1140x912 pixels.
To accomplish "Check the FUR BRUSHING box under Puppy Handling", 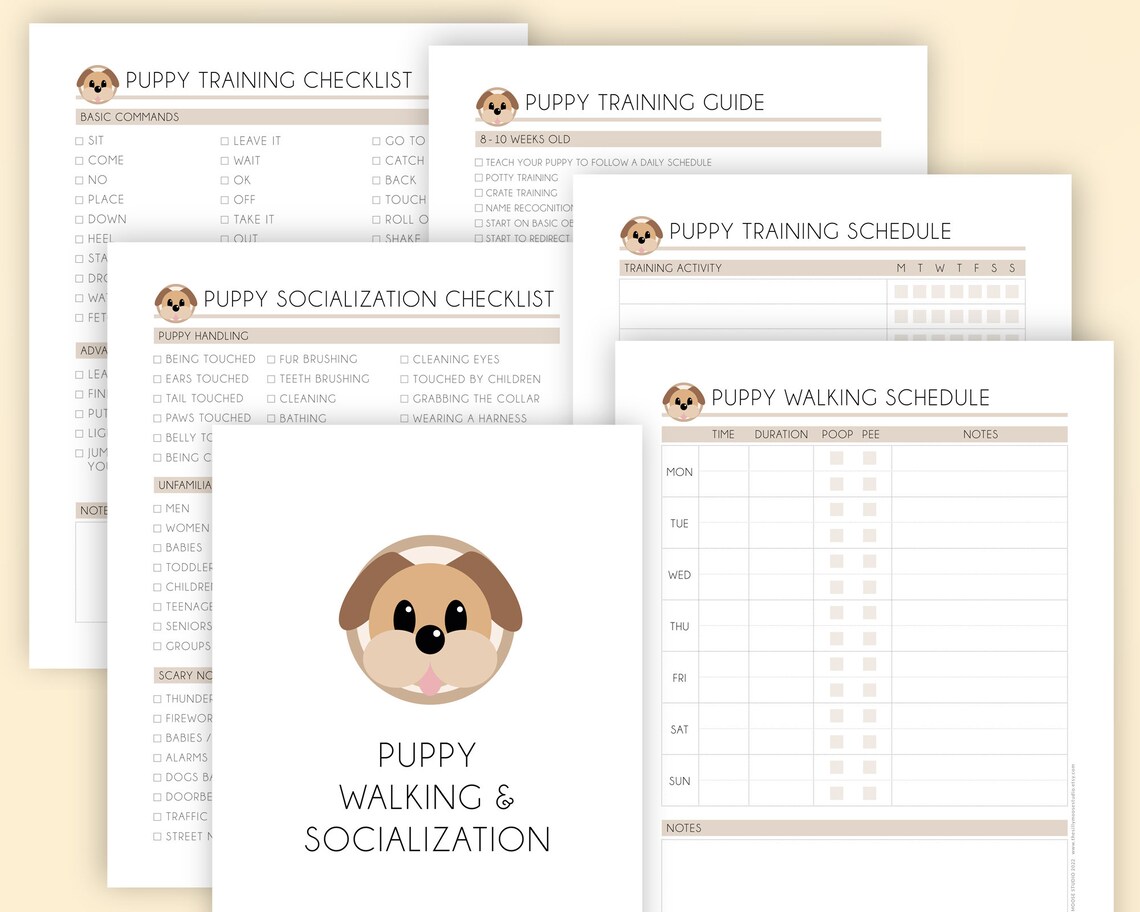I will tap(274, 359).
